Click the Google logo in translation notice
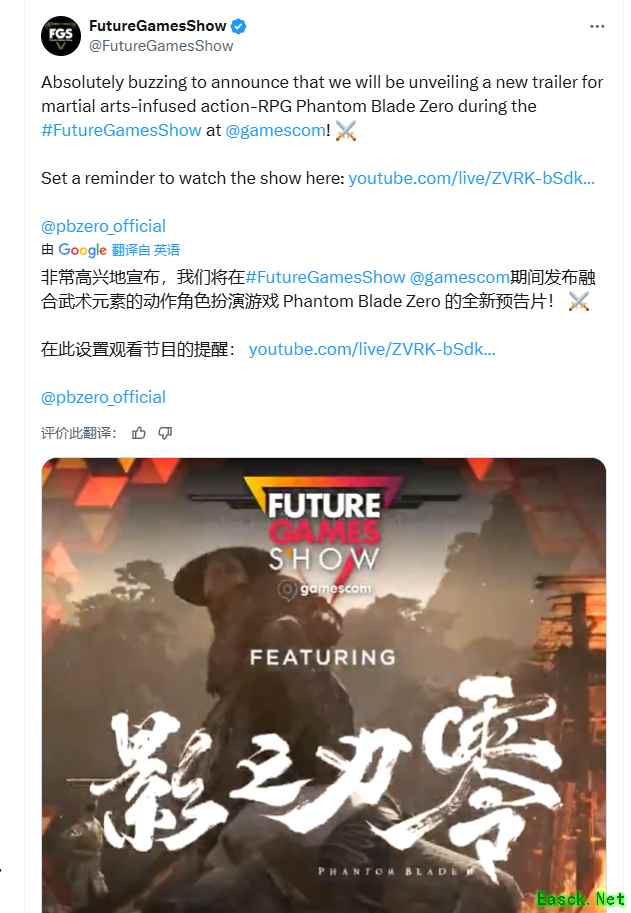The height and width of the screenshot is (913, 631). pos(82,250)
